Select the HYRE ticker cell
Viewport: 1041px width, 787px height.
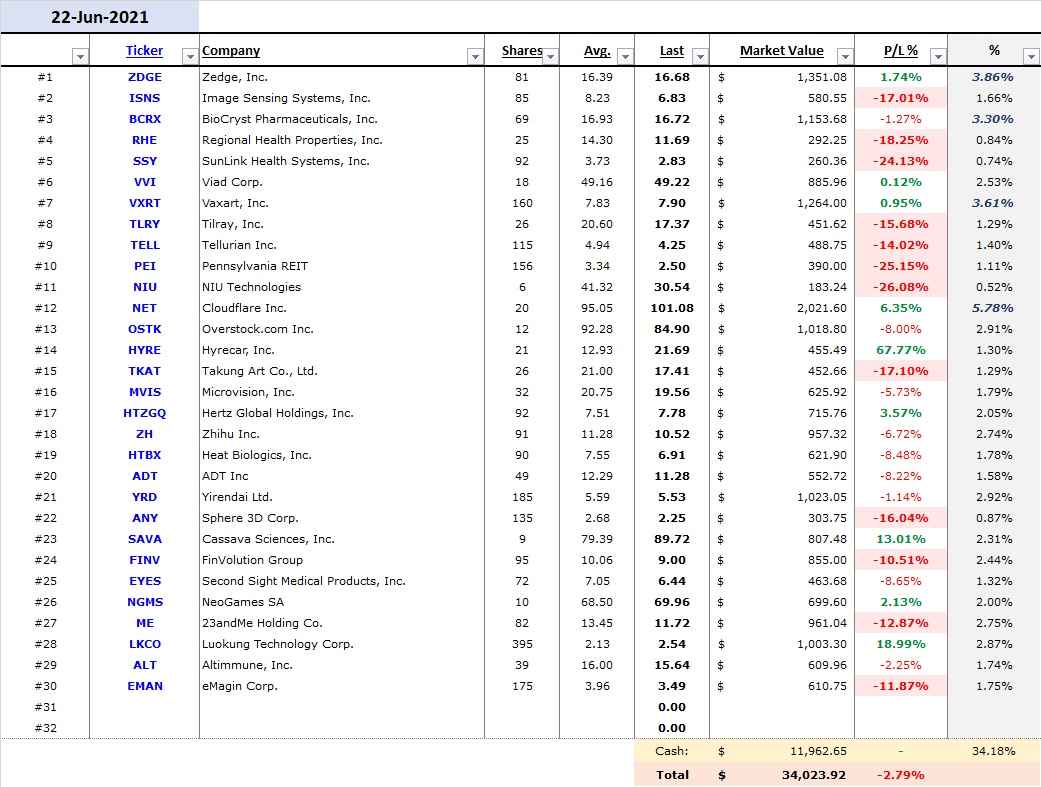(145, 350)
